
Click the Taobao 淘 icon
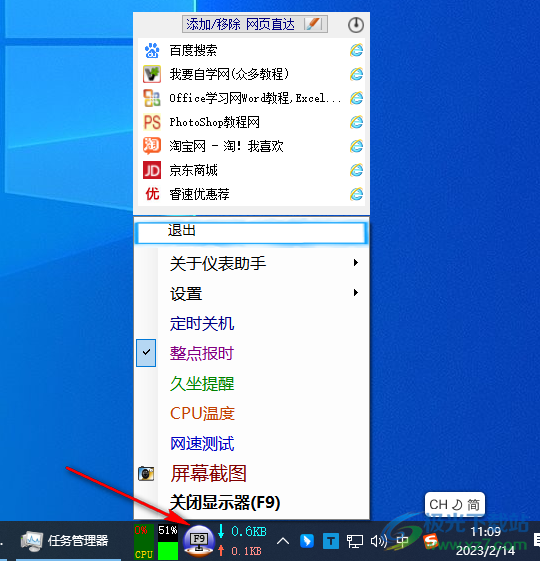(152, 146)
